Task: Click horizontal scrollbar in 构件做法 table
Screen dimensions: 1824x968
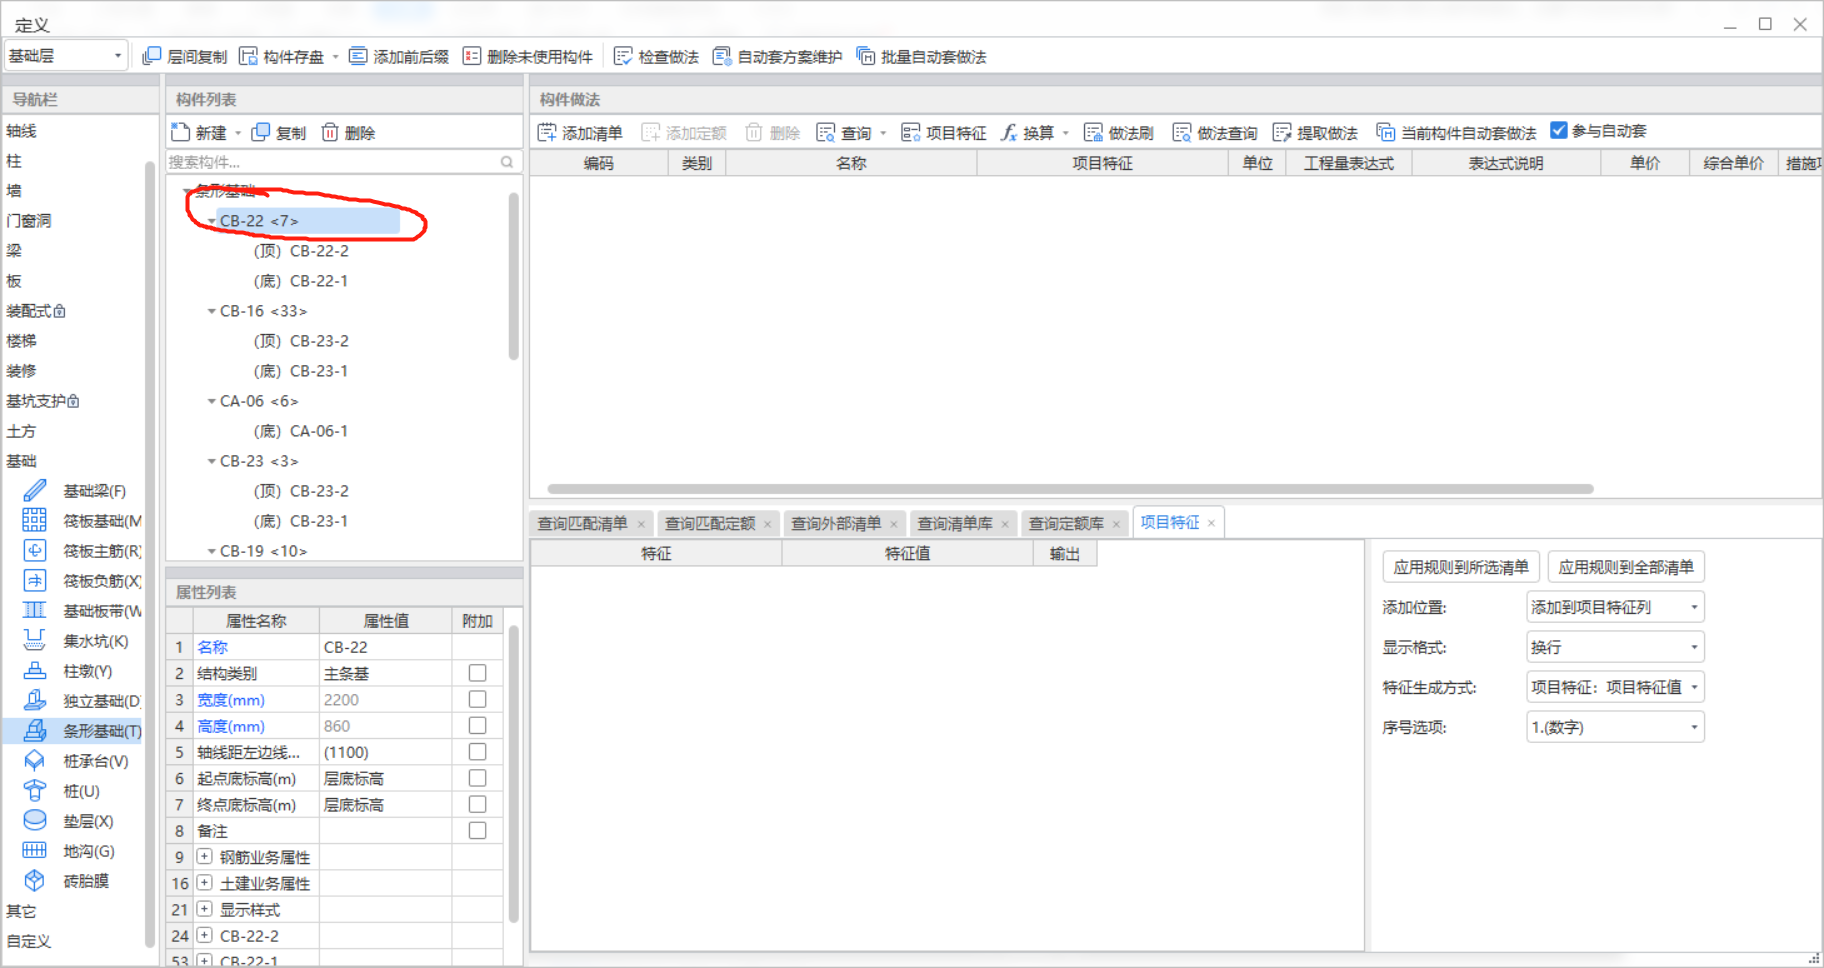Action: [x=1070, y=489]
